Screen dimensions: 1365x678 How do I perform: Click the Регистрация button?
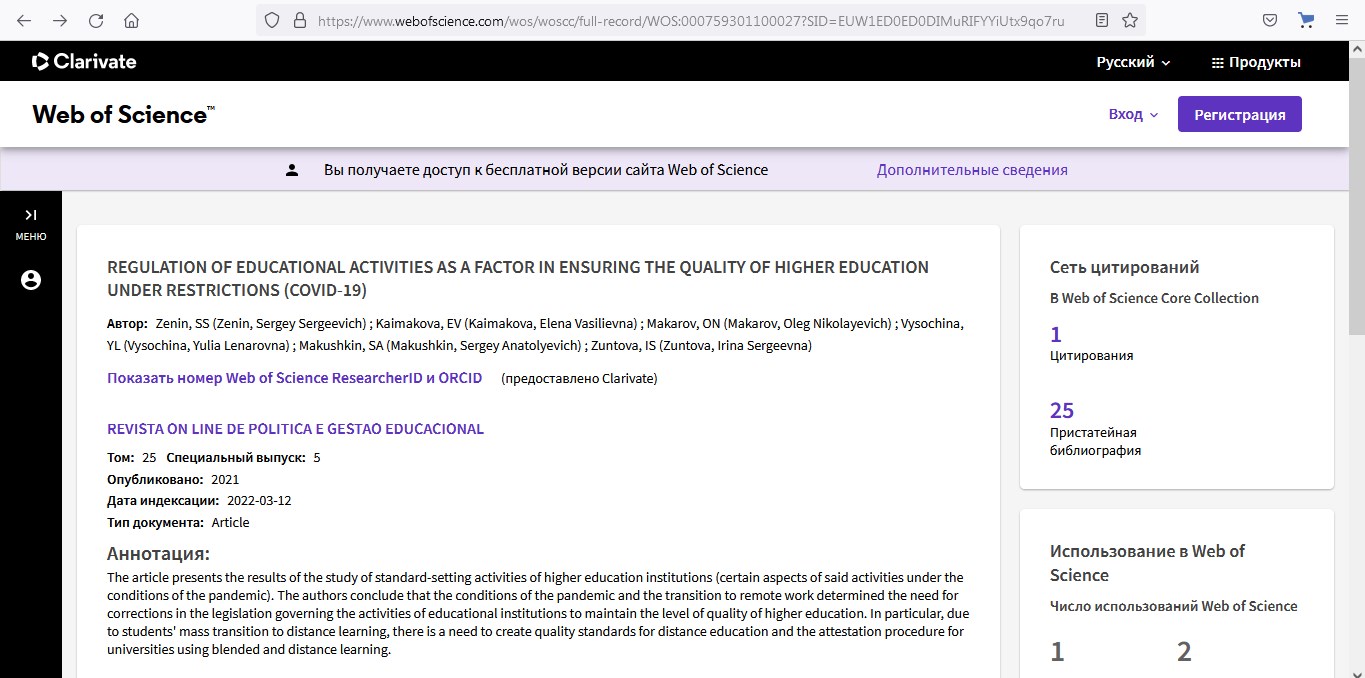[1240, 114]
